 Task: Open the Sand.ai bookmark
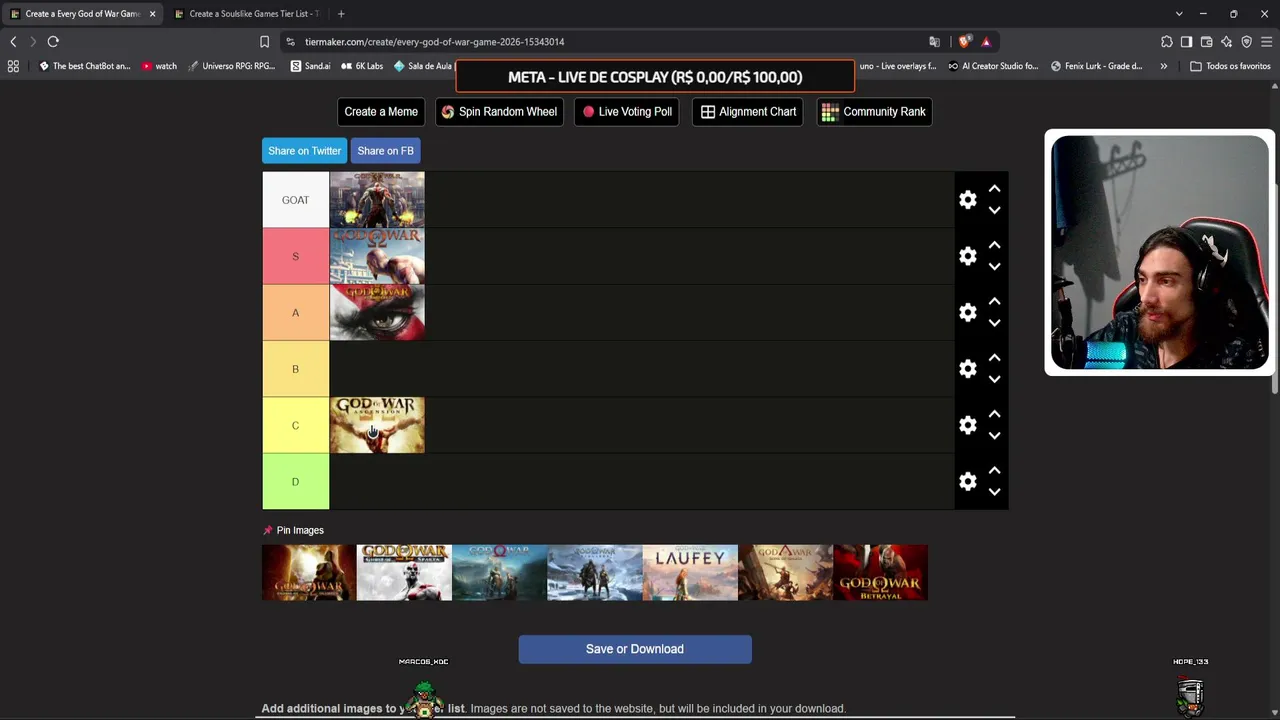pos(310,66)
